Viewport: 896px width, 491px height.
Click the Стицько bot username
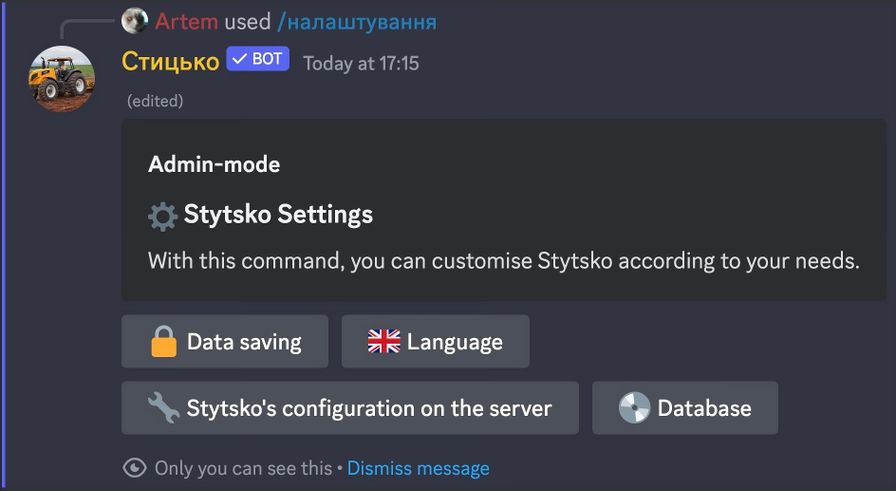coord(170,62)
